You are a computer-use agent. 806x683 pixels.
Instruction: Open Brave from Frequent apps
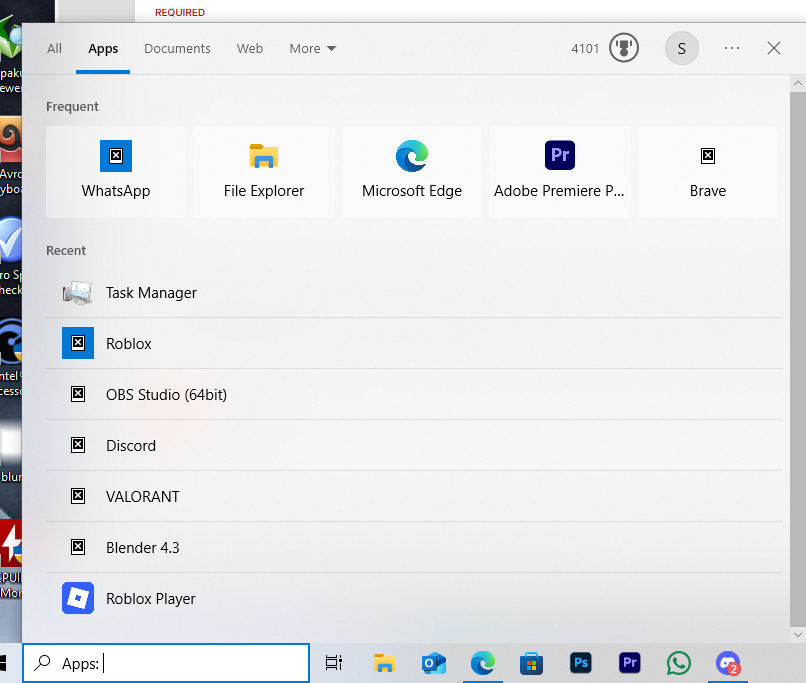tap(708, 172)
